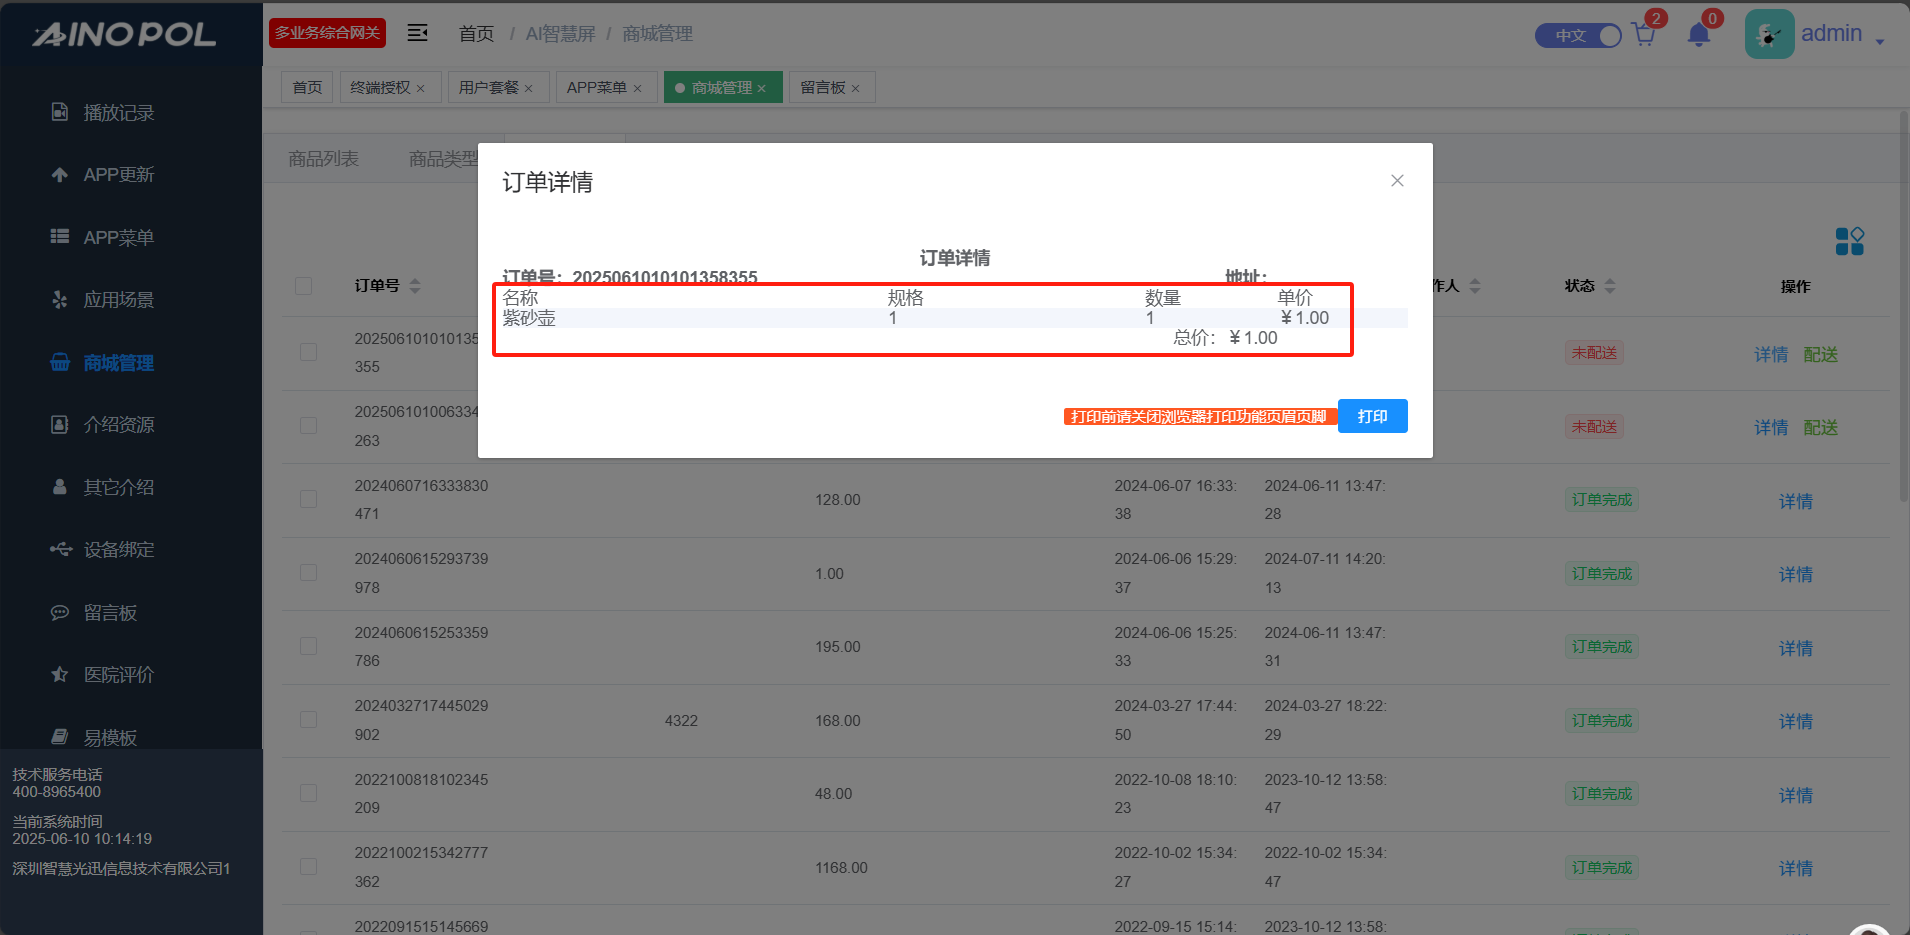Sort table by 状态 column arrows

[1610, 286]
